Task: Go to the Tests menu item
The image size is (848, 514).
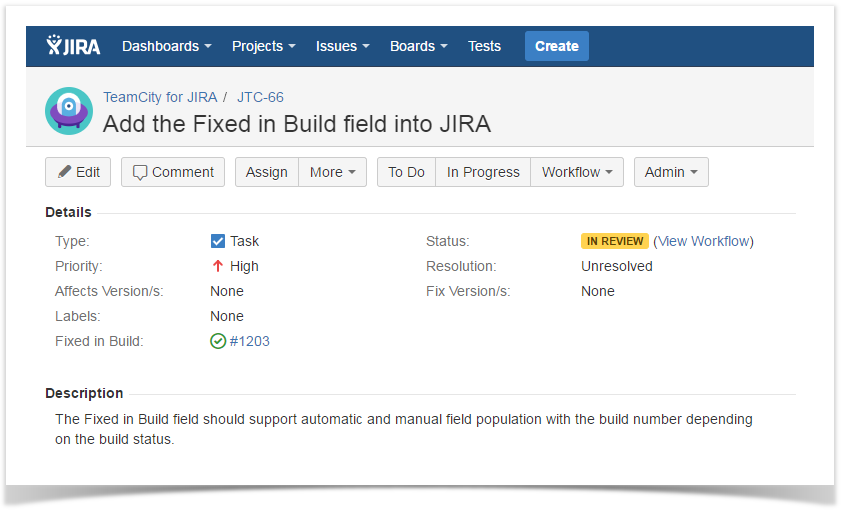Action: point(484,46)
